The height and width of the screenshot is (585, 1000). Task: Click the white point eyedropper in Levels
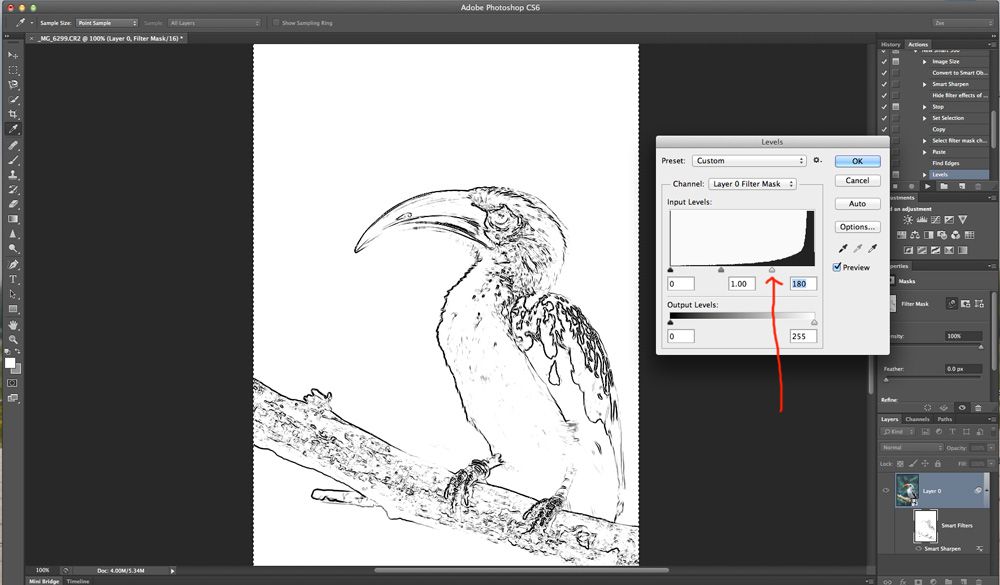click(x=872, y=248)
